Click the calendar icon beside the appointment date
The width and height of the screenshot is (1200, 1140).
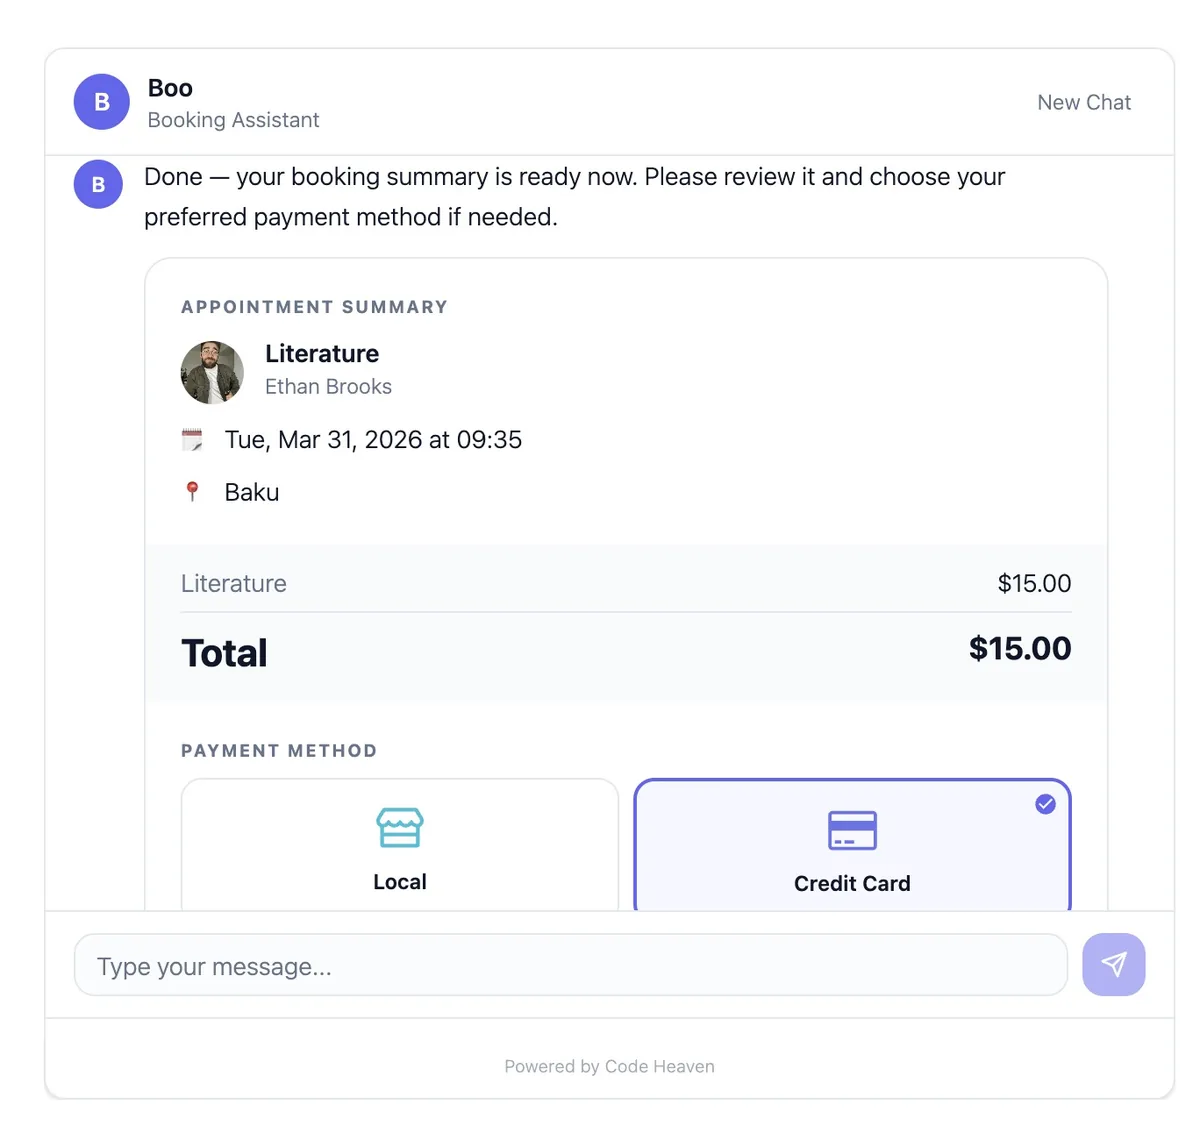192,440
